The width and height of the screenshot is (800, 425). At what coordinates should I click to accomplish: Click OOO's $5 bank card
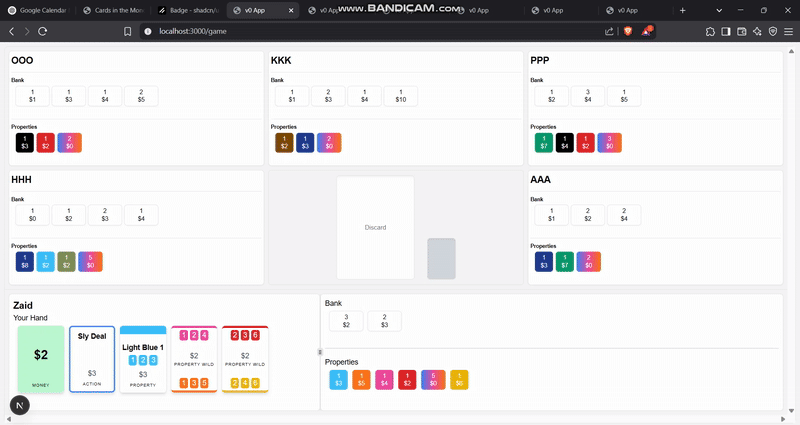click(x=141, y=96)
